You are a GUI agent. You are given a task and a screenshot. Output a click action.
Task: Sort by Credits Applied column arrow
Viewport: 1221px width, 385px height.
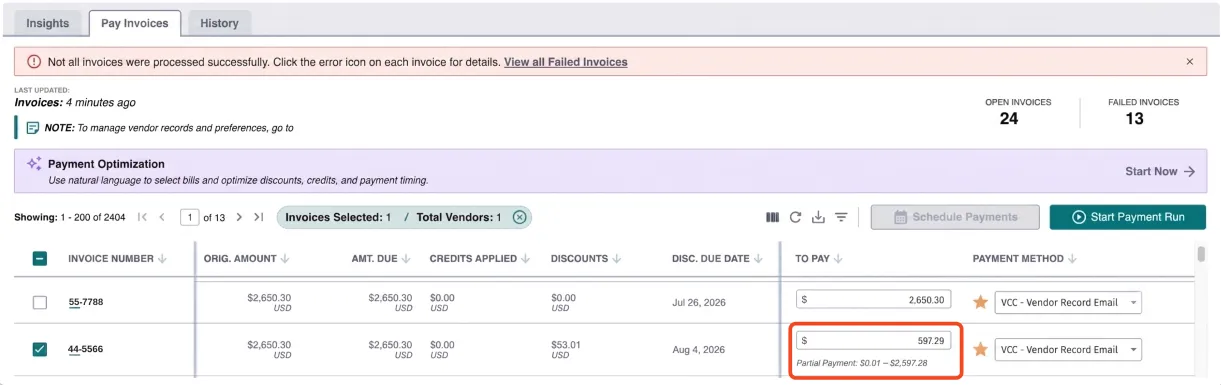click(x=525, y=259)
